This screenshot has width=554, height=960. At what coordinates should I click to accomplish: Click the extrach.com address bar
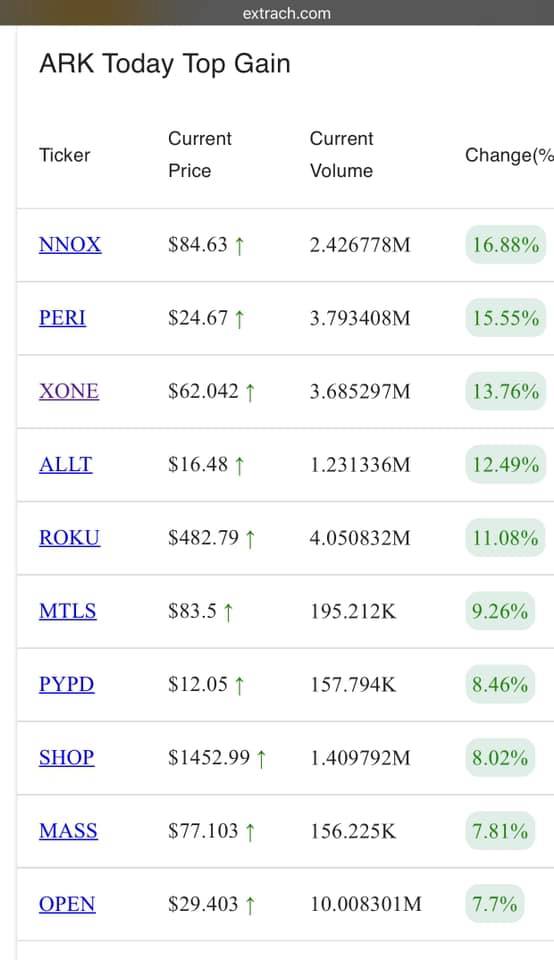[x=286, y=13]
